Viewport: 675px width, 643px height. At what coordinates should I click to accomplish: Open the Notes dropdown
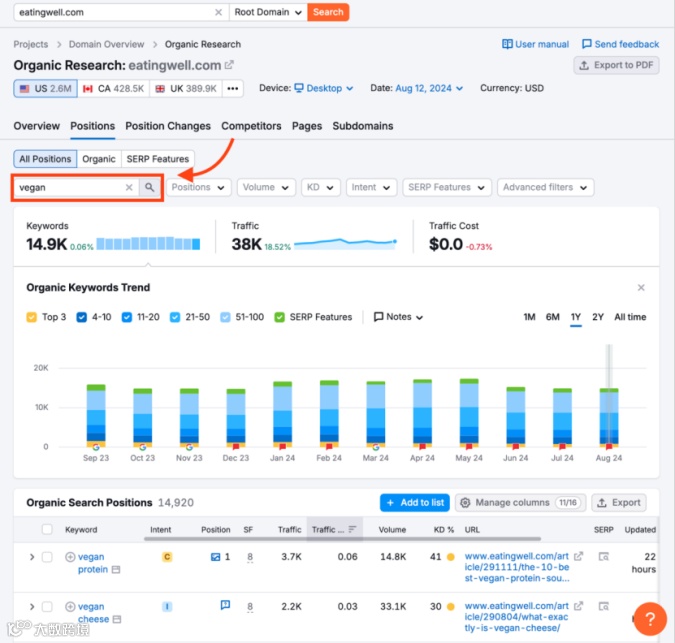[x=399, y=317]
